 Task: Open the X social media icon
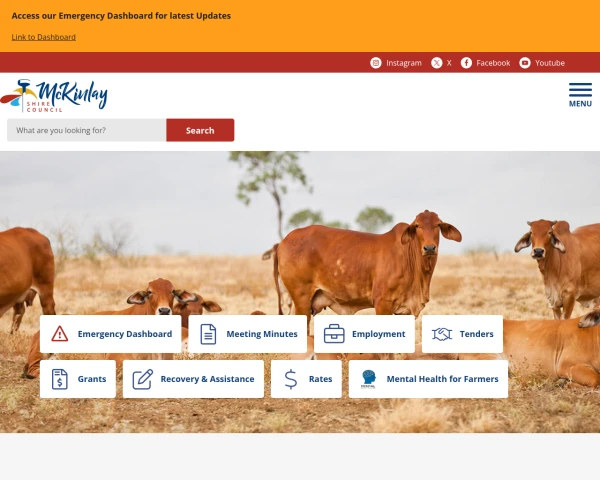click(x=437, y=63)
